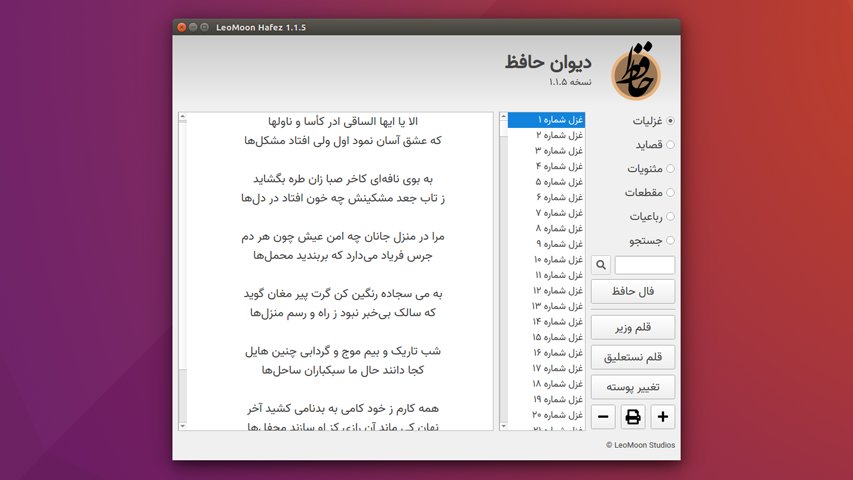Select غزل شماره ۱۷ in the list
This screenshot has width=853, height=480.
point(546,368)
